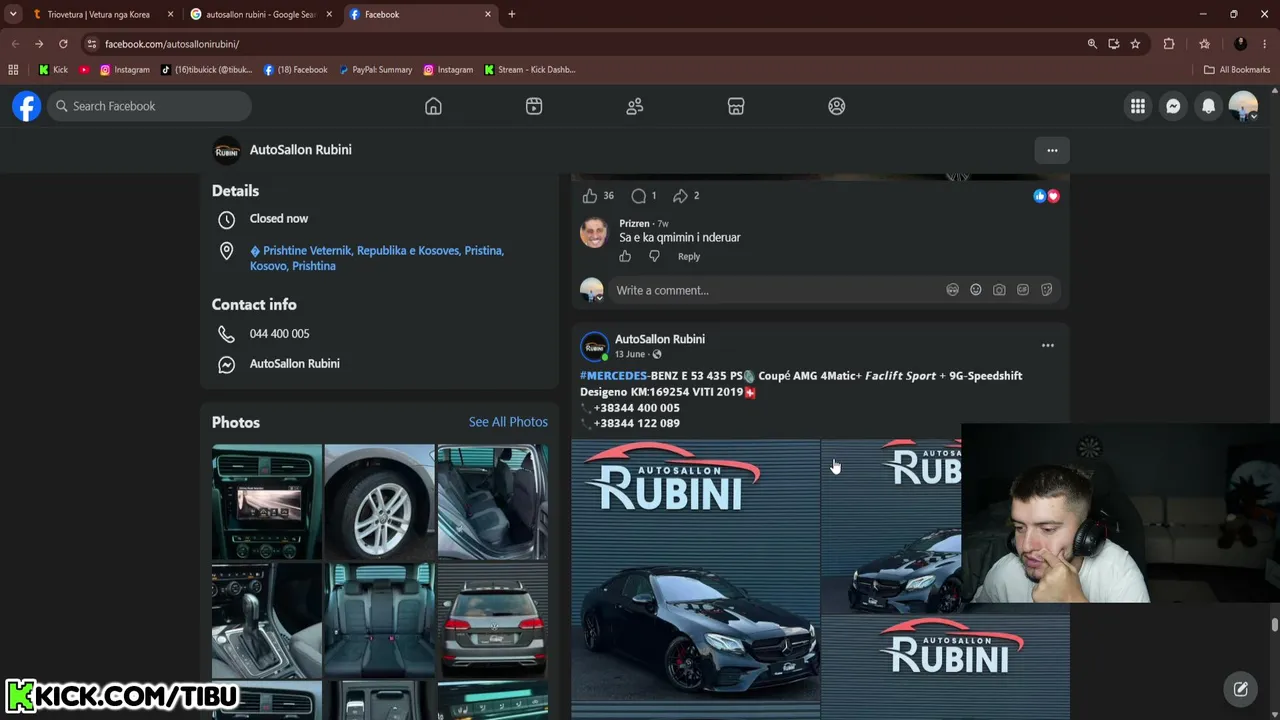Focus the browser address bar URL
Image resolution: width=1280 pixels, height=720 pixels.
(x=172, y=44)
